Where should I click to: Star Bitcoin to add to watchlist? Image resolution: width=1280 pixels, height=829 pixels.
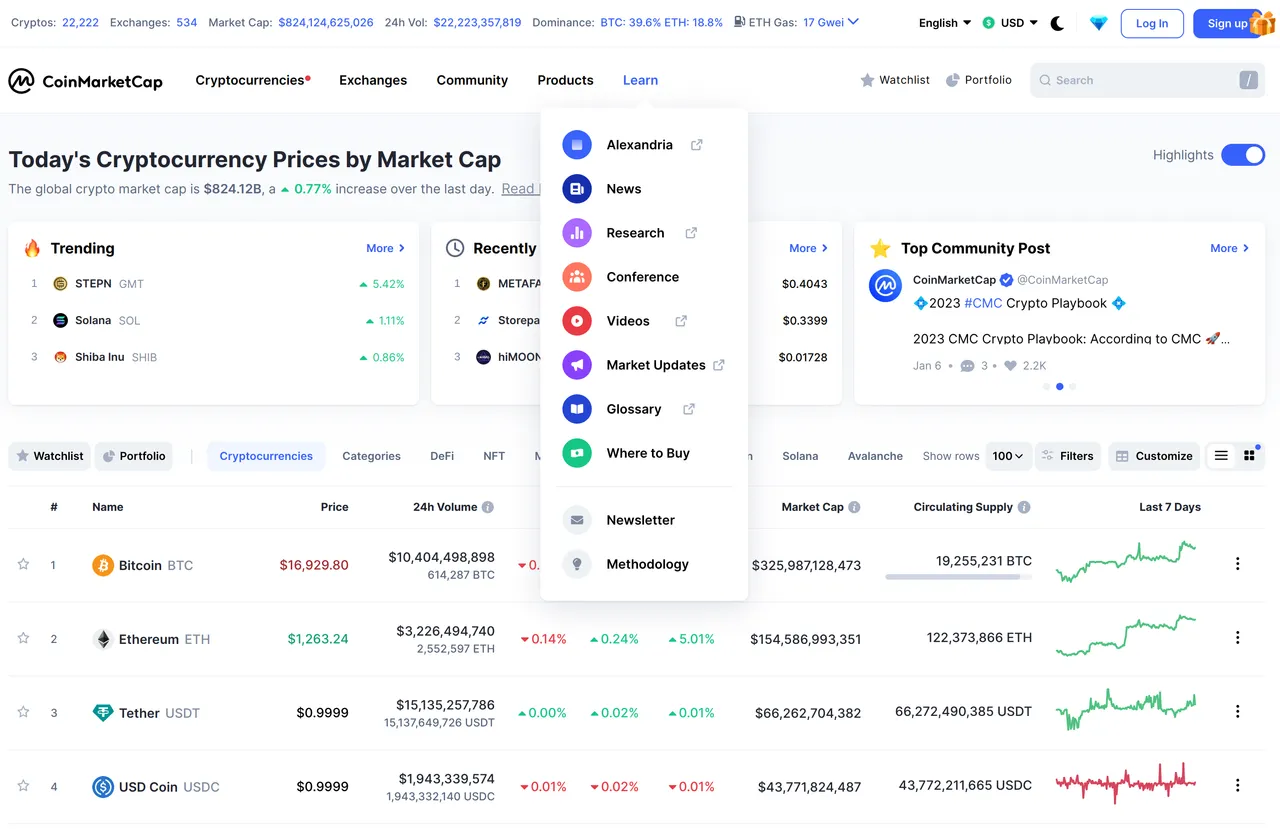point(23,564)
